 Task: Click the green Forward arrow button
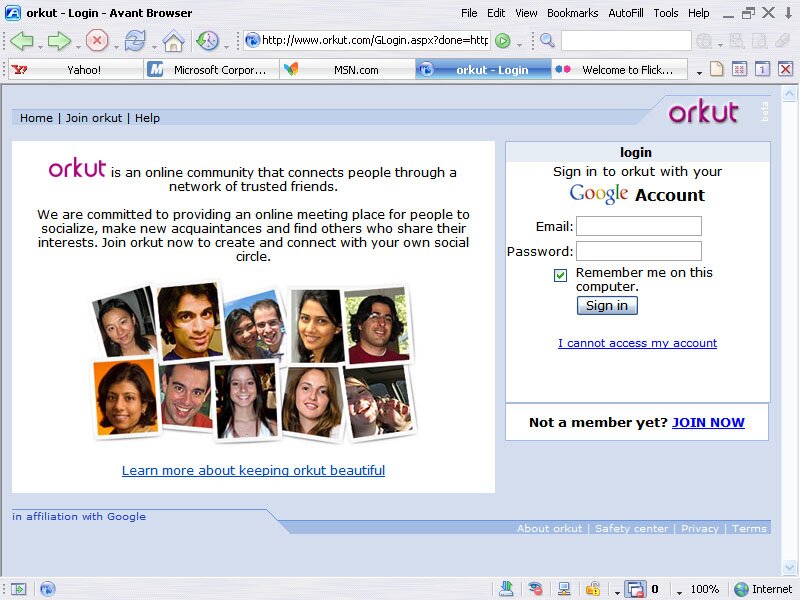[x=59, y=41]
